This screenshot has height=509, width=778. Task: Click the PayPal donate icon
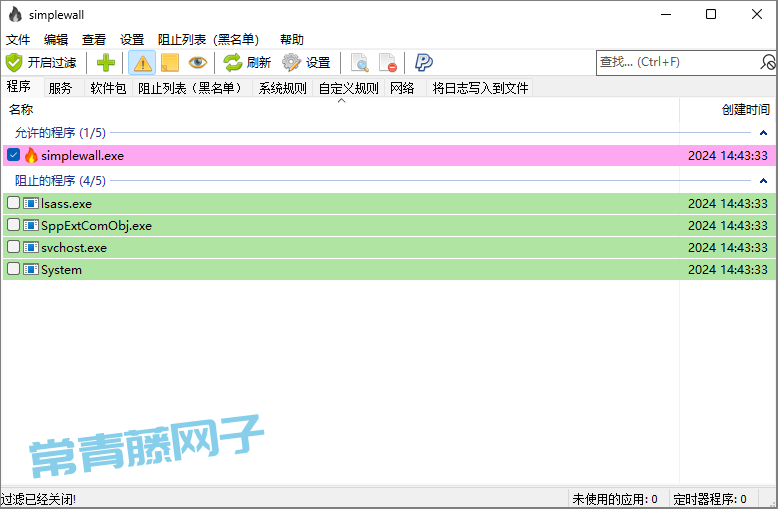424,62
